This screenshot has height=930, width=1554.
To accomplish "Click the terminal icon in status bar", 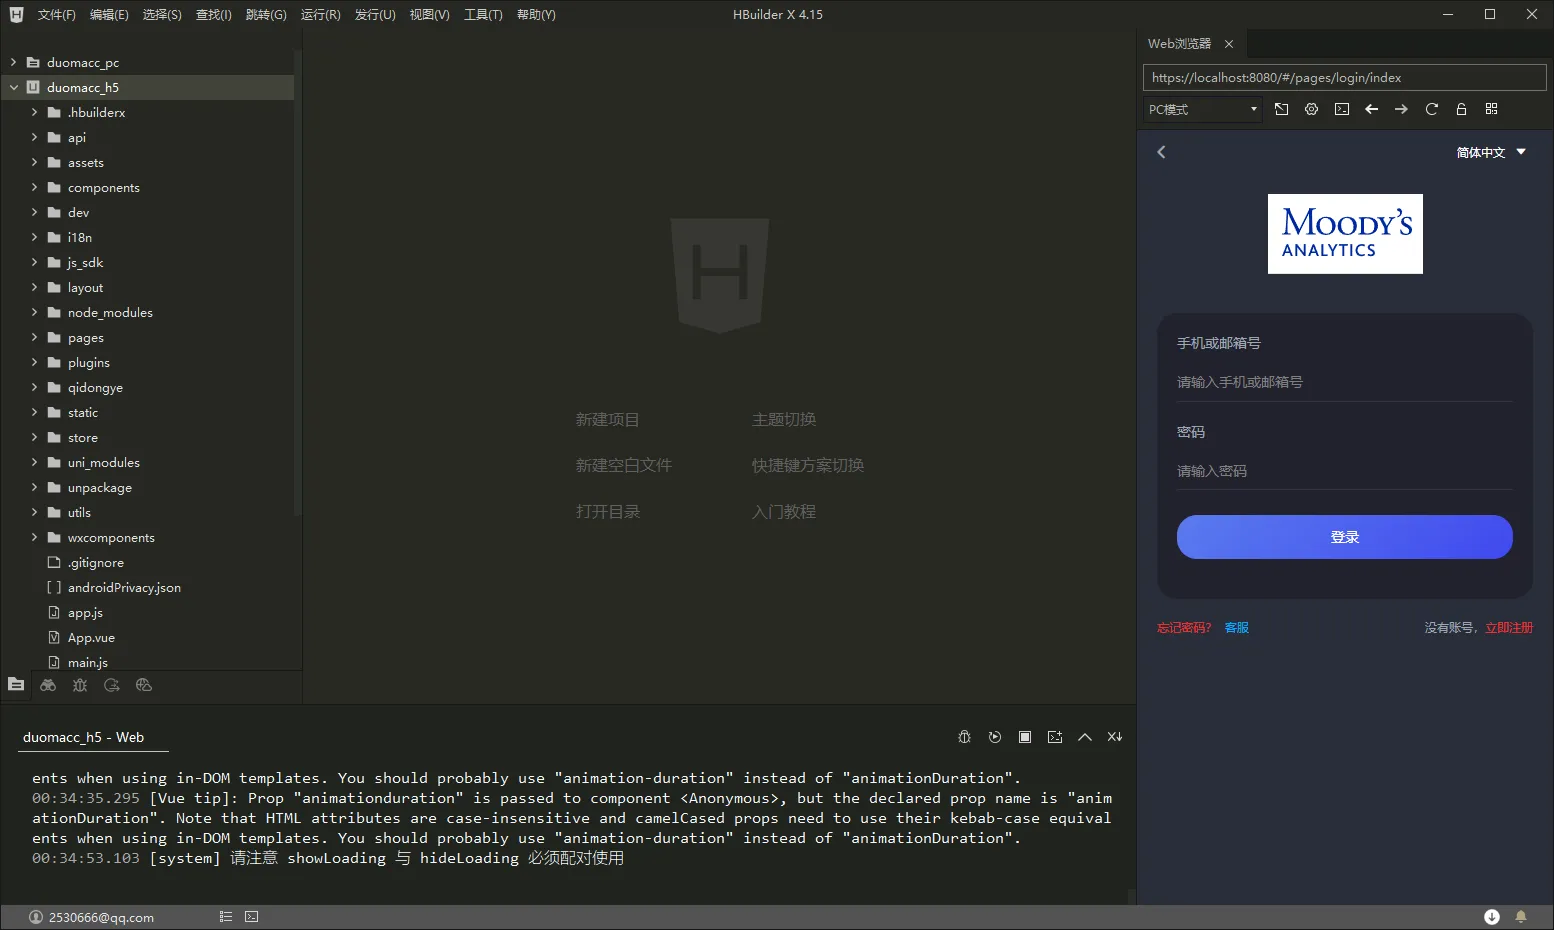I will [252, 917].
